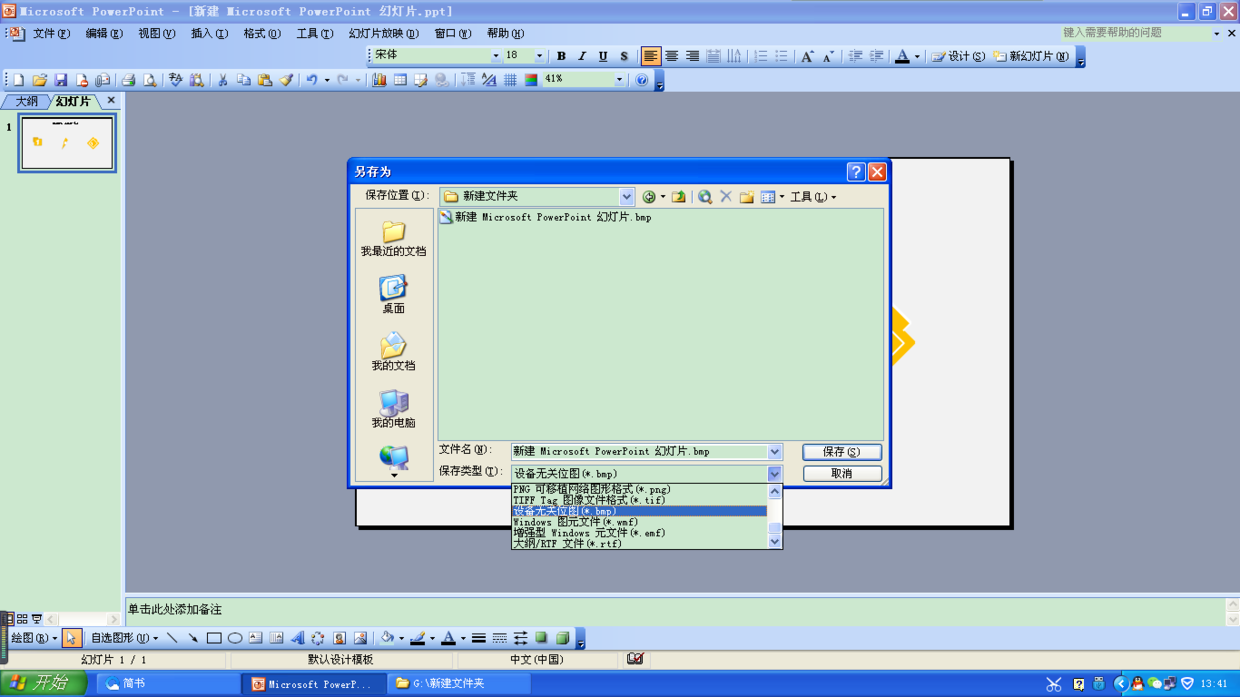Click the Print icon in the toolbar
This screenshot has width=1240, height=697.
128,80
